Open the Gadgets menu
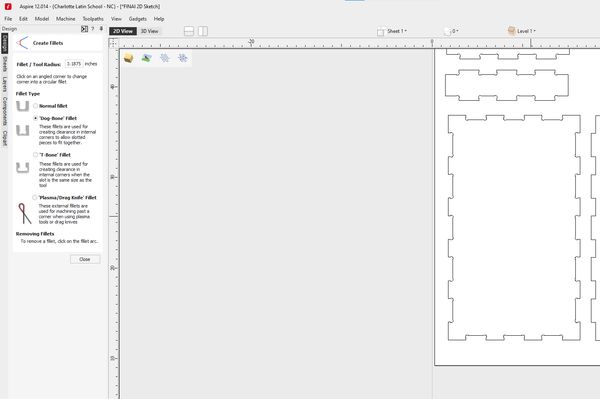The width and height of the screenshot is (600, 399). [x=138, y=19]
